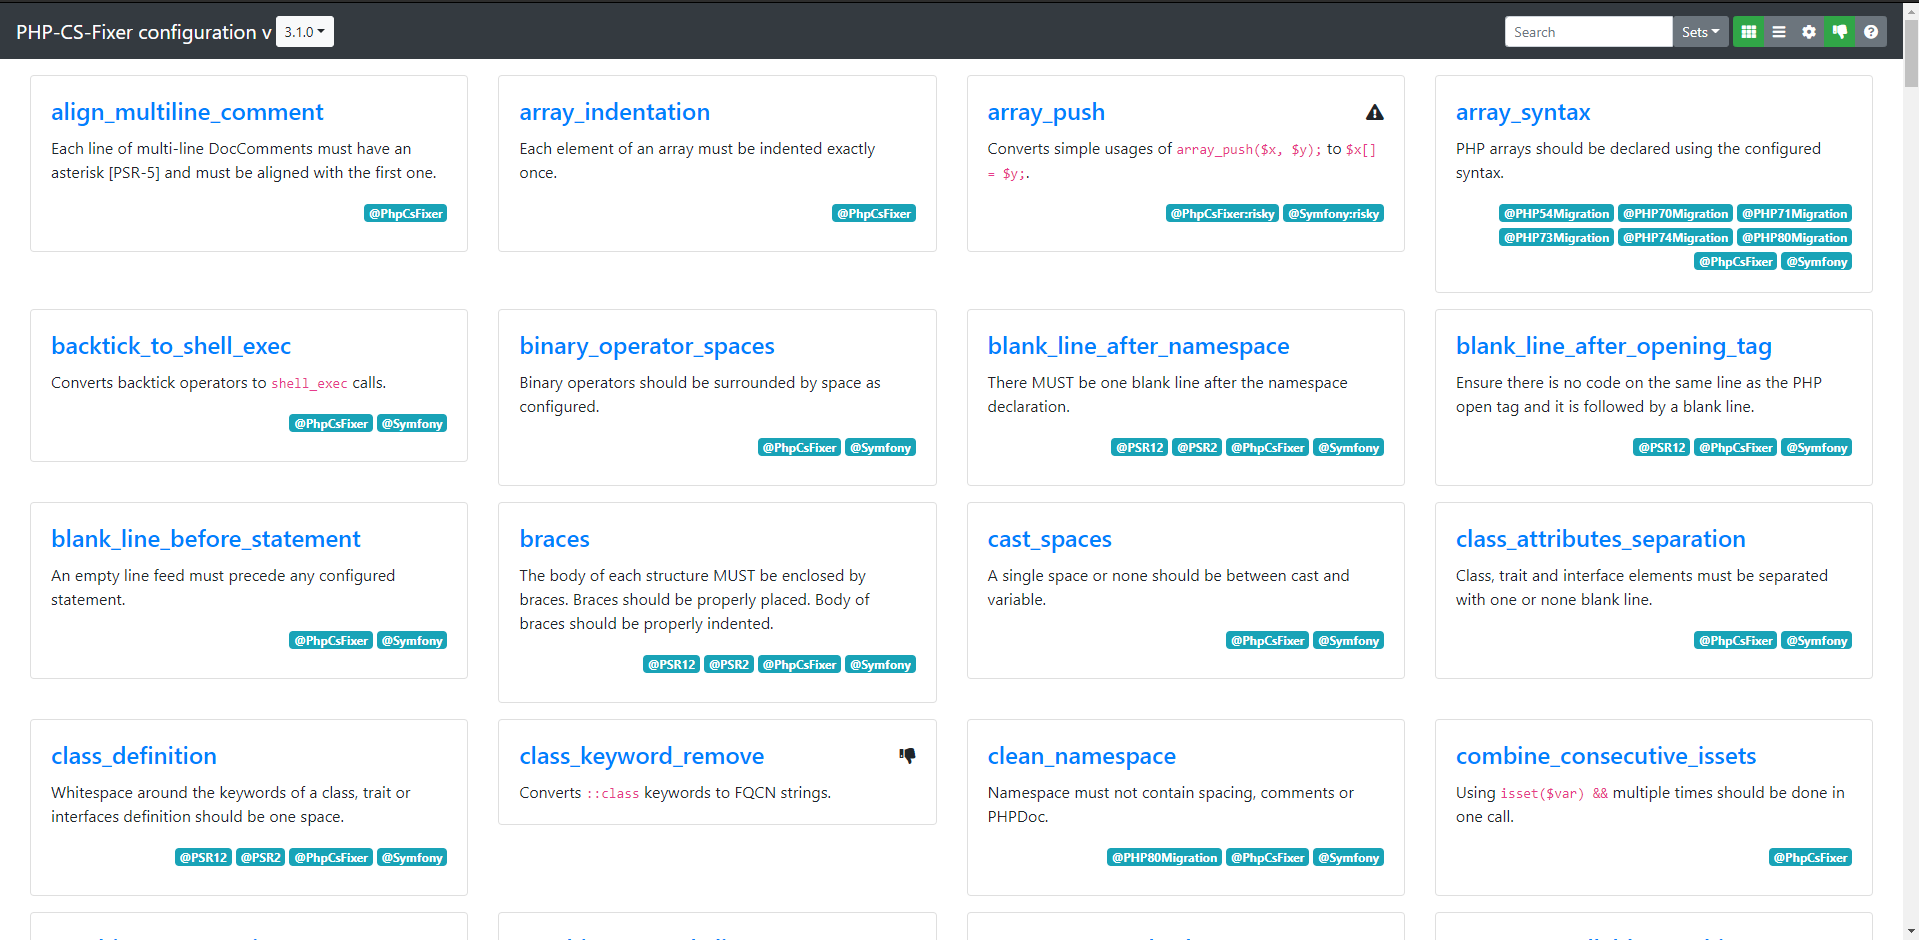The image size is (1919, 940).
Task: Switch to list view layout
Action: click(x=1779, y=32)
